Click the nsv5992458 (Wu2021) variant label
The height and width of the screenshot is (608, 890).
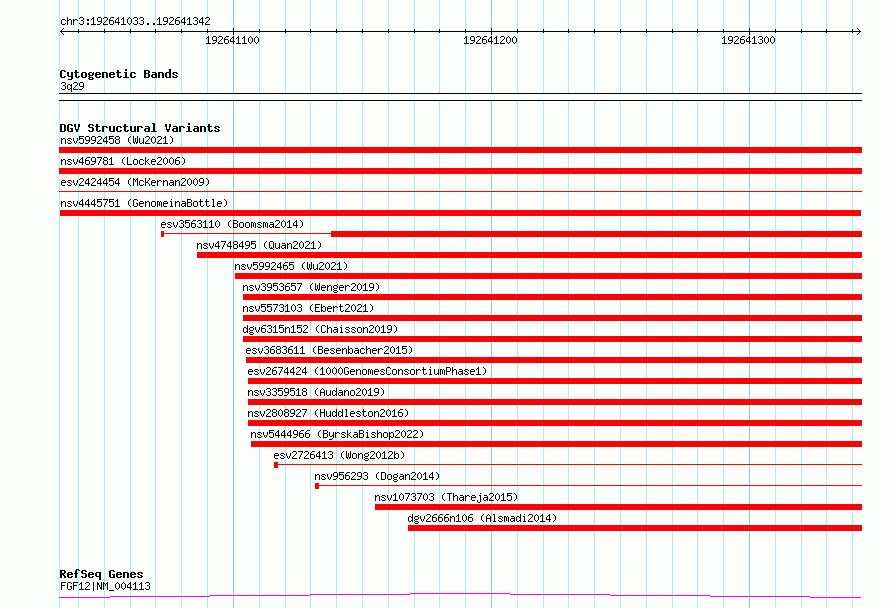(x=117, y=140)
